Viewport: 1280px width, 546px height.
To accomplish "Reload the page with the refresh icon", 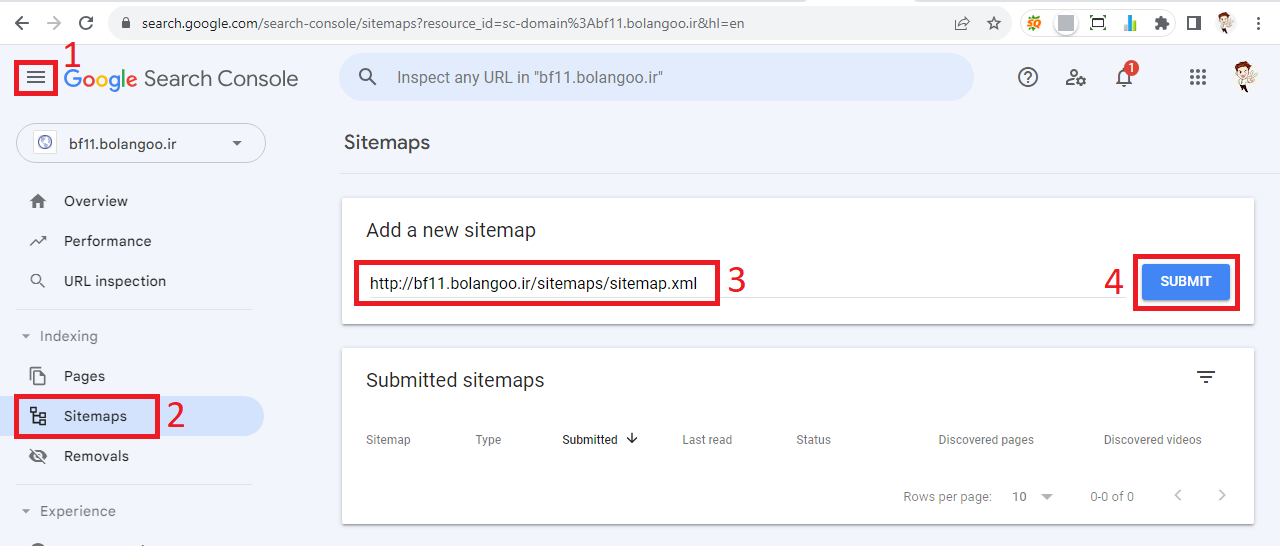I will (86, 22).
